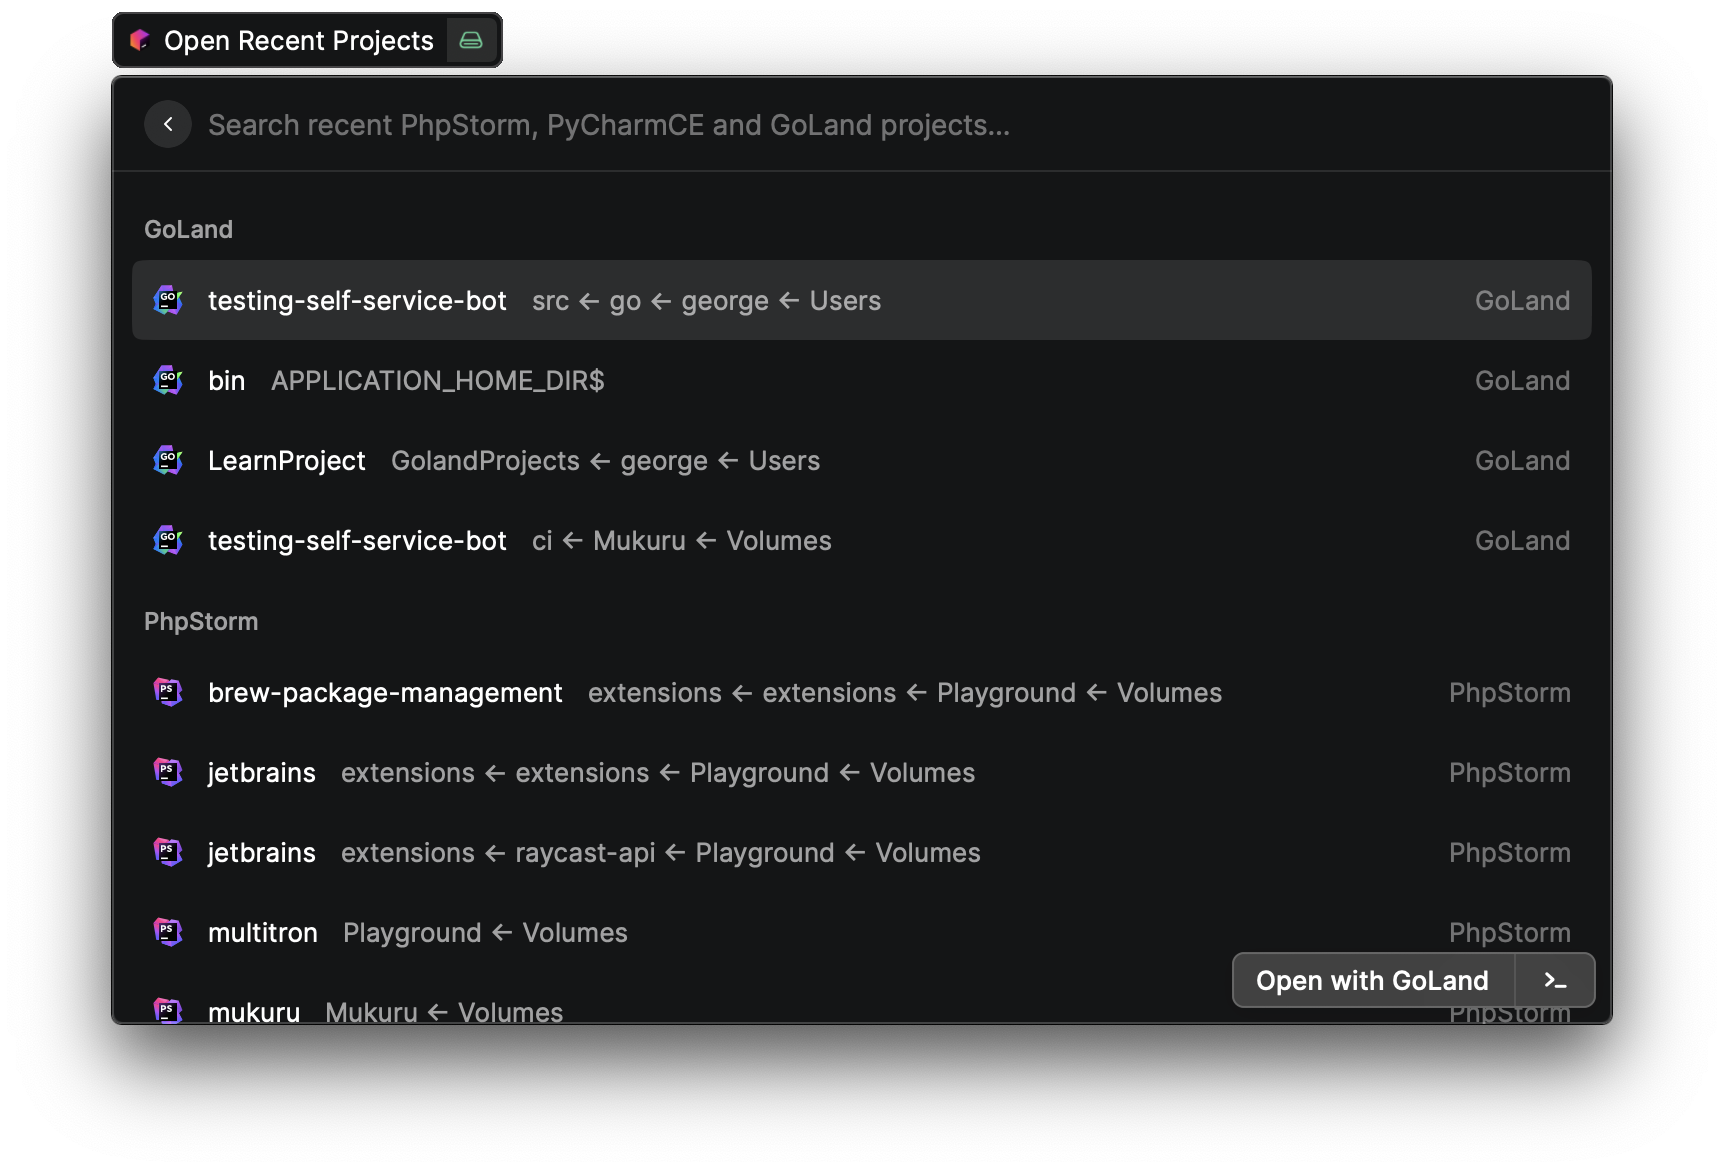
Task: Click PhpStorm icon on mukuru row
Action: 168,1010
